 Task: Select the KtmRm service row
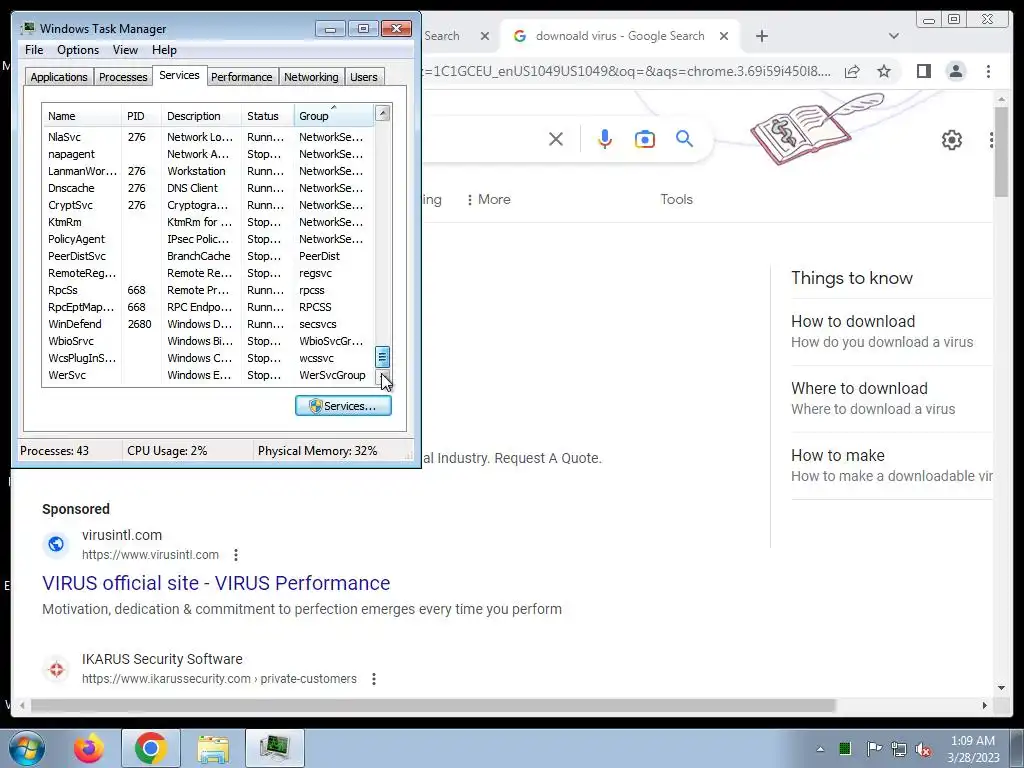pos(208,222)
